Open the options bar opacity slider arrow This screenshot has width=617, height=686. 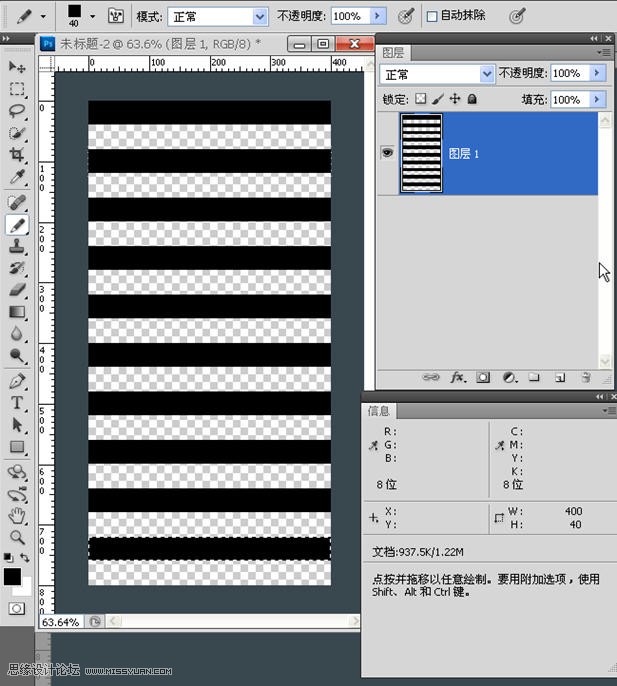[x=378, y=17]
